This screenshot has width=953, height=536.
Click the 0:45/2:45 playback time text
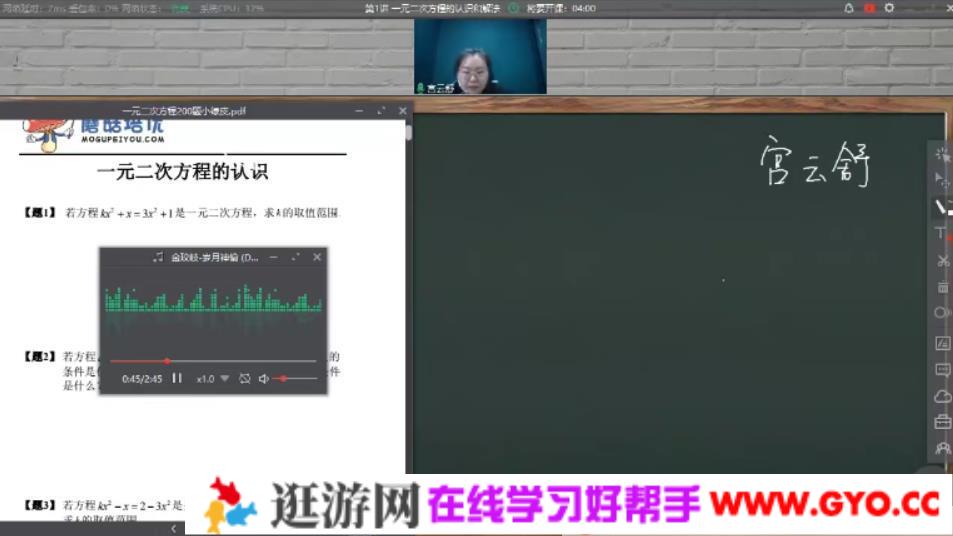pos(142,379)
